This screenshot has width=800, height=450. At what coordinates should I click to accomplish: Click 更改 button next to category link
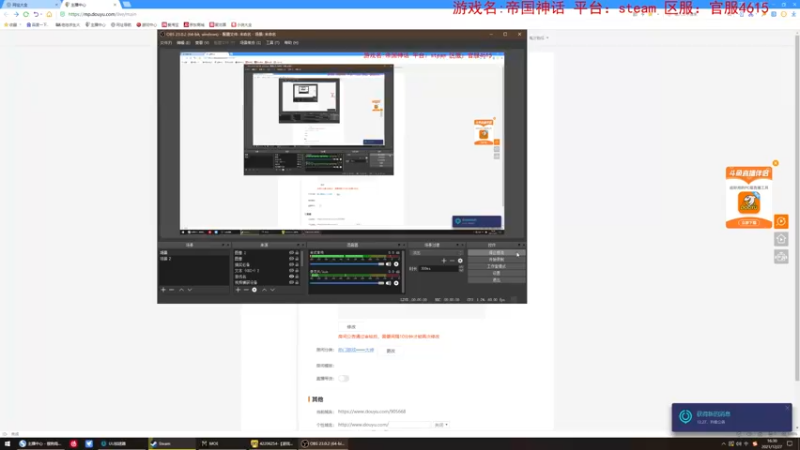[391, 351]
